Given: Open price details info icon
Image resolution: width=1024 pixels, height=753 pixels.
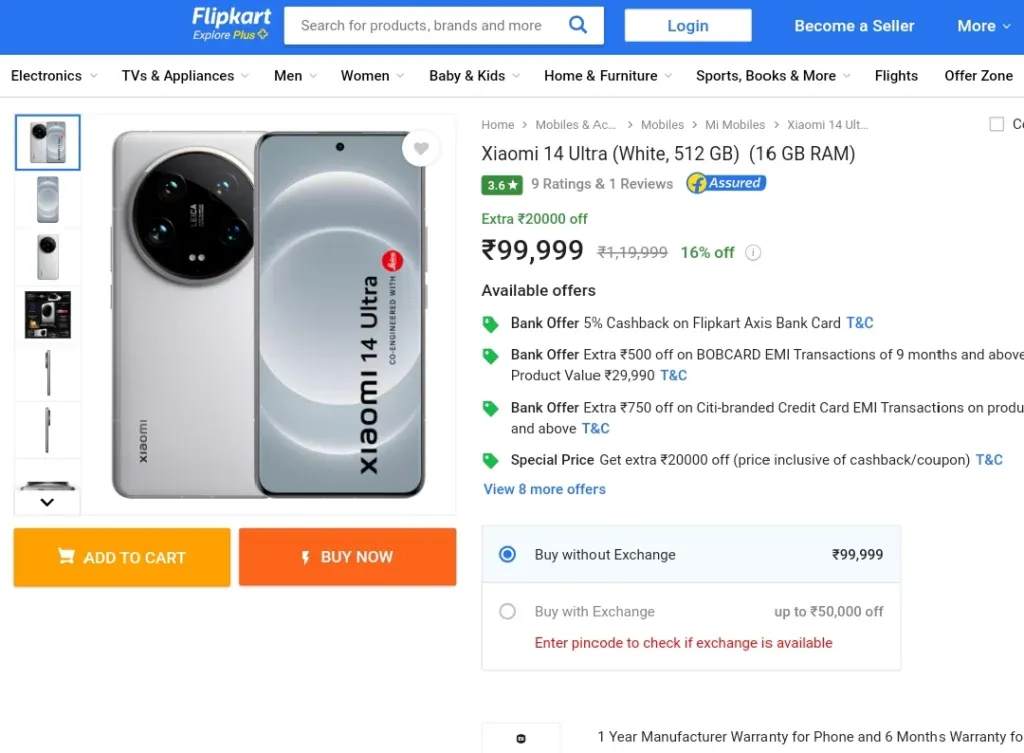Looking at the screenshot, I should 753,253.
